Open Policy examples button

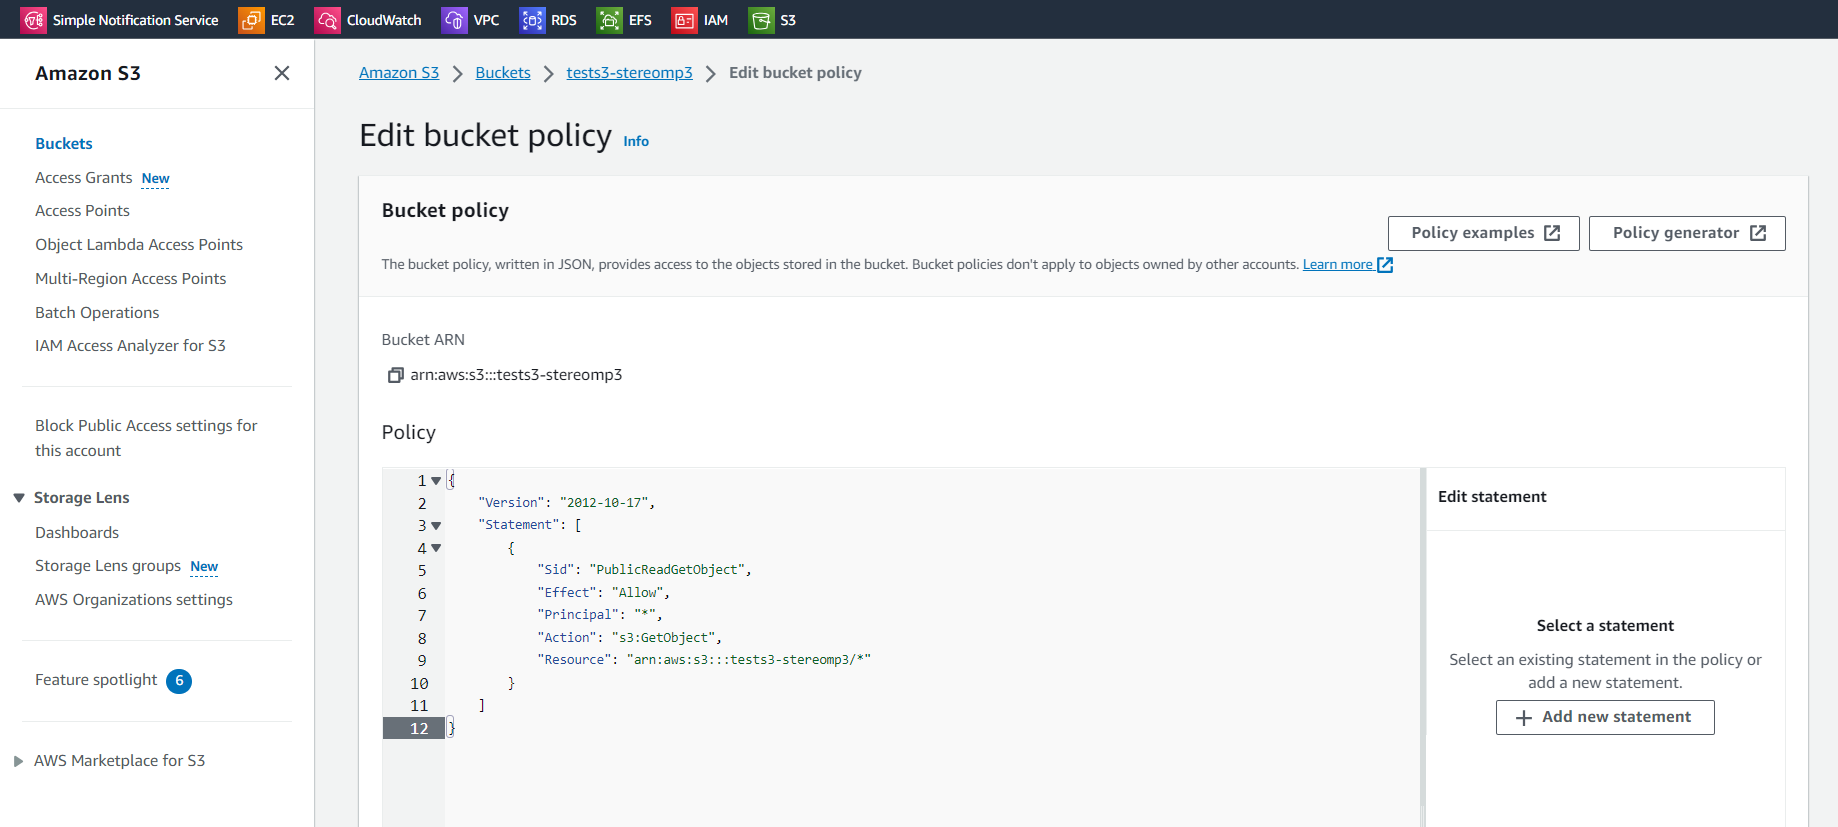point(1484,233)
